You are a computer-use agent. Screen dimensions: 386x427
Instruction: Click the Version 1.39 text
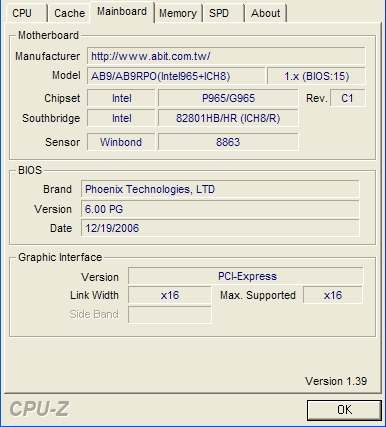click(x=336, y=381)
